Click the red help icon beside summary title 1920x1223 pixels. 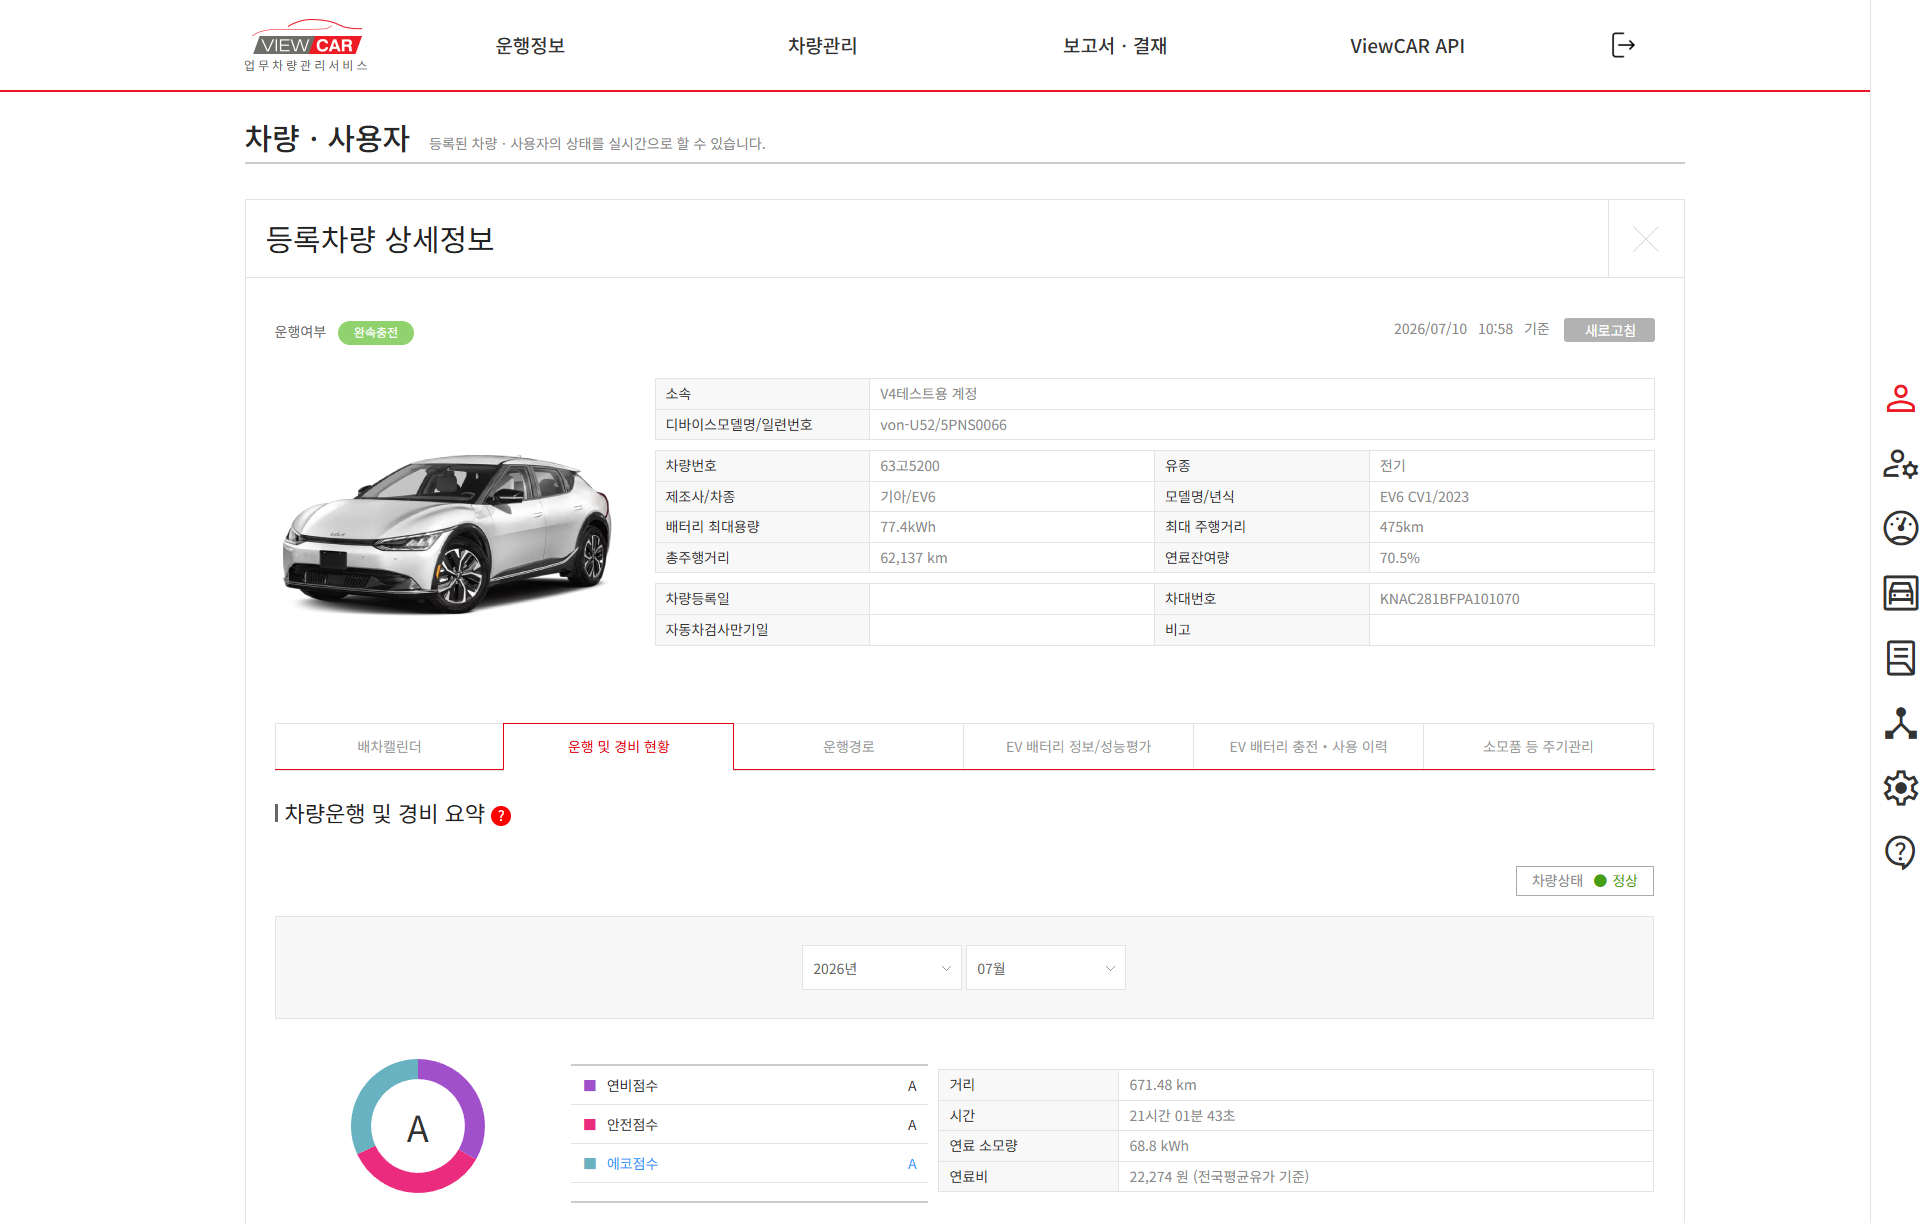coord(501,816)
